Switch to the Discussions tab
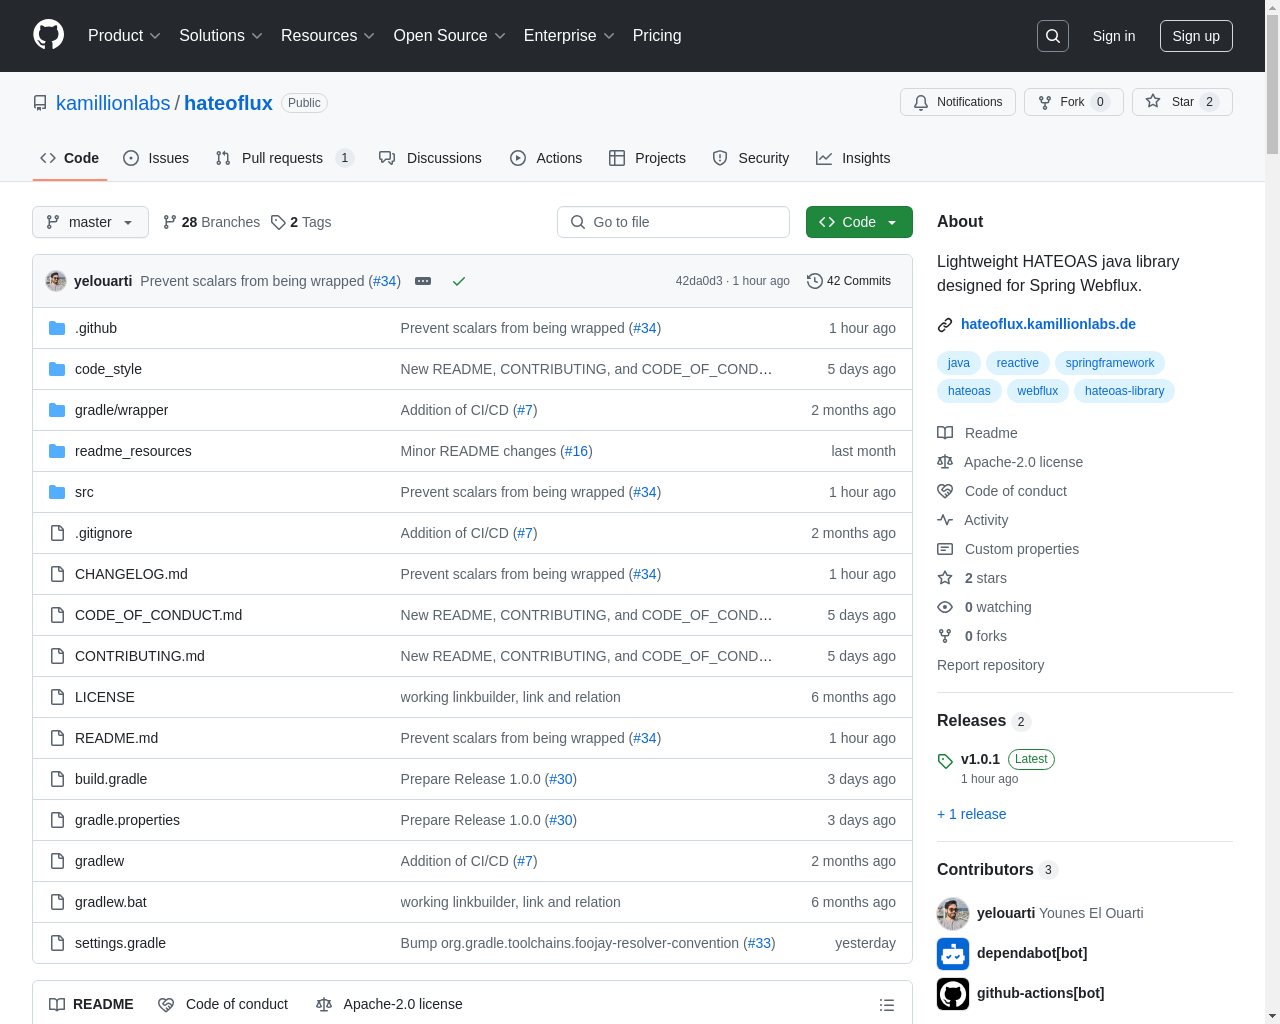 click(x=430, y=158)
